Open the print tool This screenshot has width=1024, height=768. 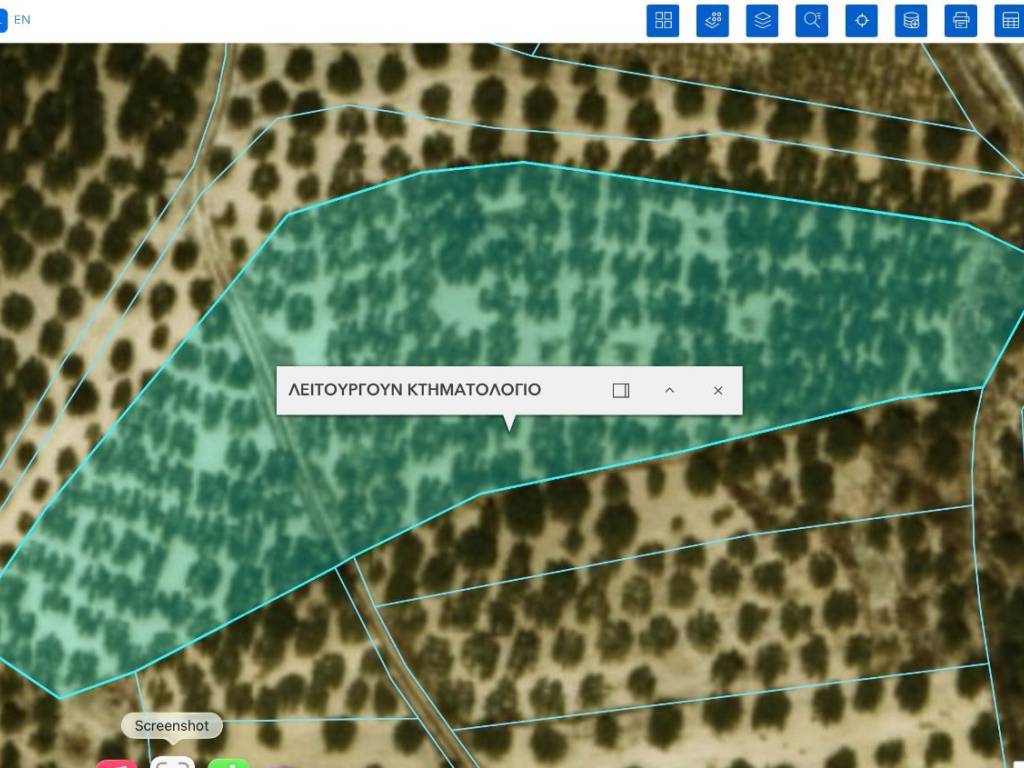961,20
